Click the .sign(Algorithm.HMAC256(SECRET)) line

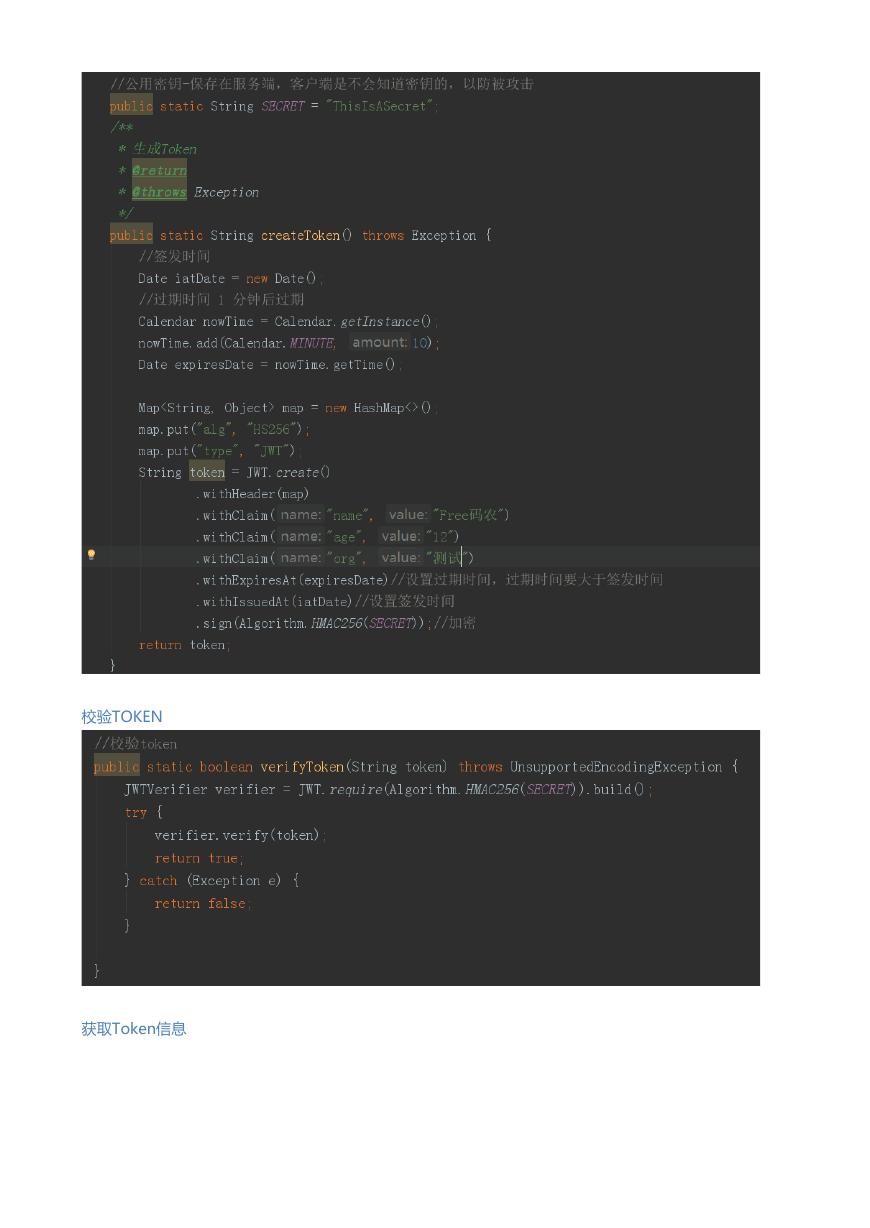click(335, 623)
